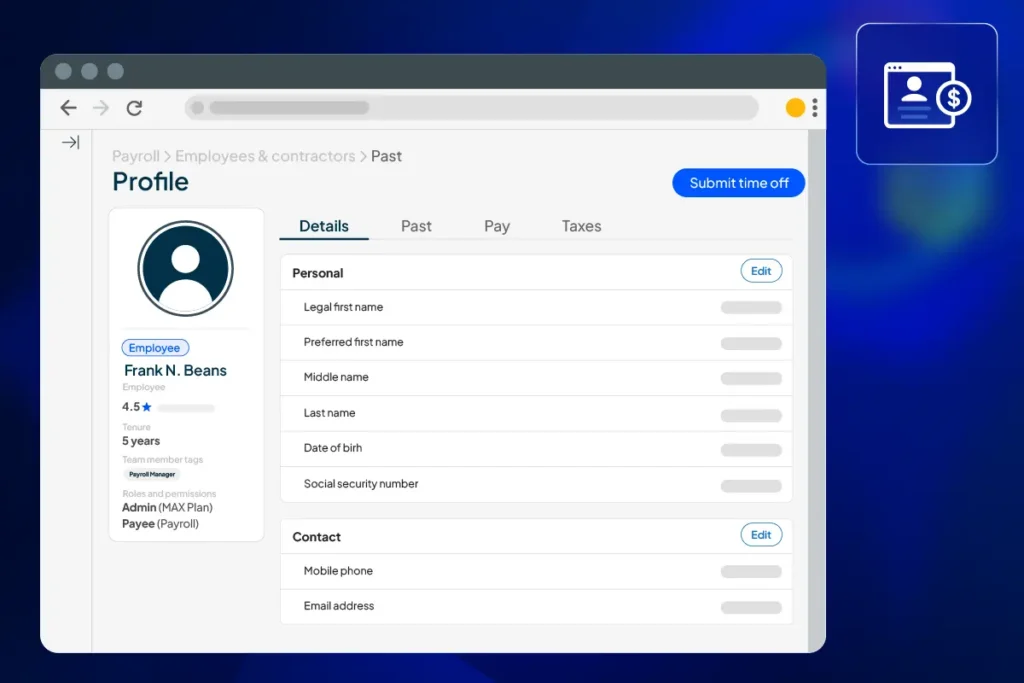Click the search icon in the address bar
This screenshot has height=683, width=1024.
point(199,107)
